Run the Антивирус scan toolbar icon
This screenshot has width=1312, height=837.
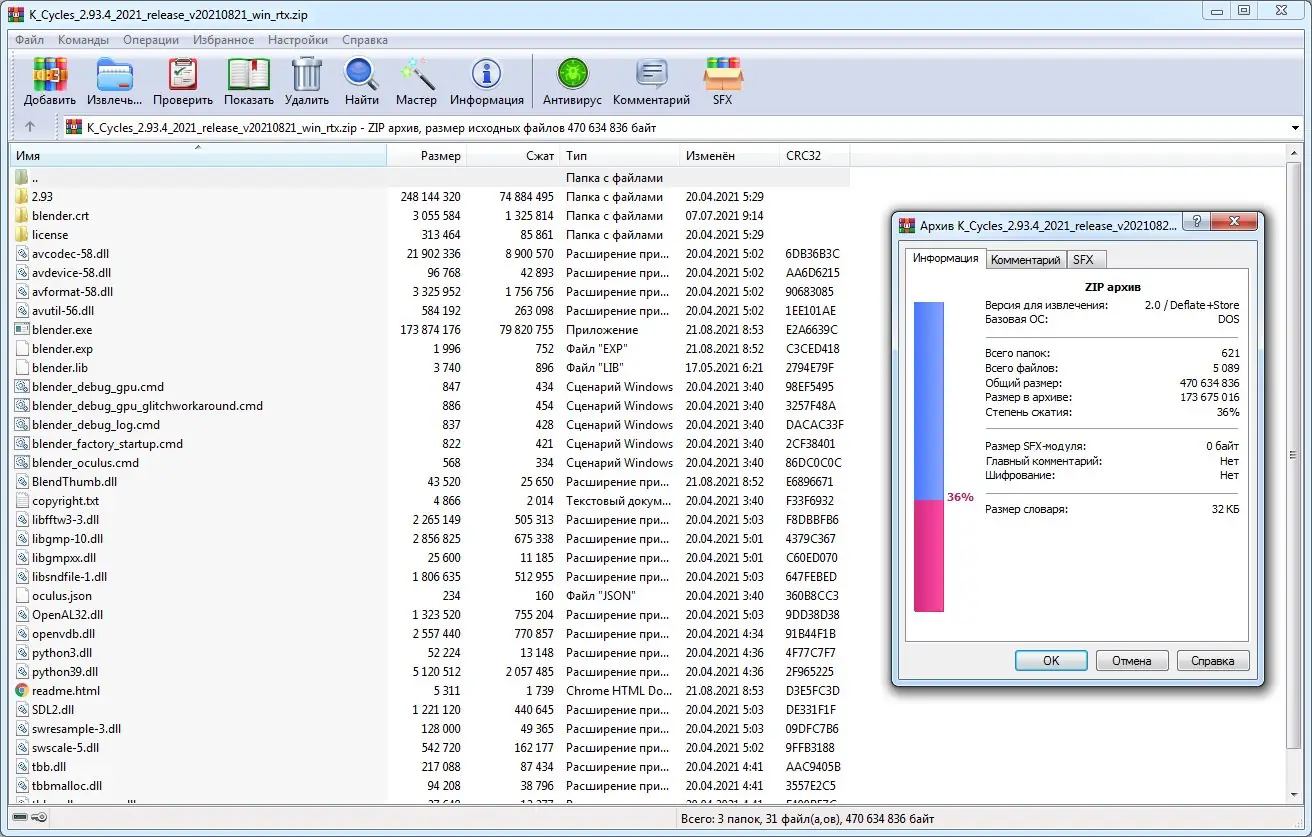pyautogui.click(x=572, y=75)
